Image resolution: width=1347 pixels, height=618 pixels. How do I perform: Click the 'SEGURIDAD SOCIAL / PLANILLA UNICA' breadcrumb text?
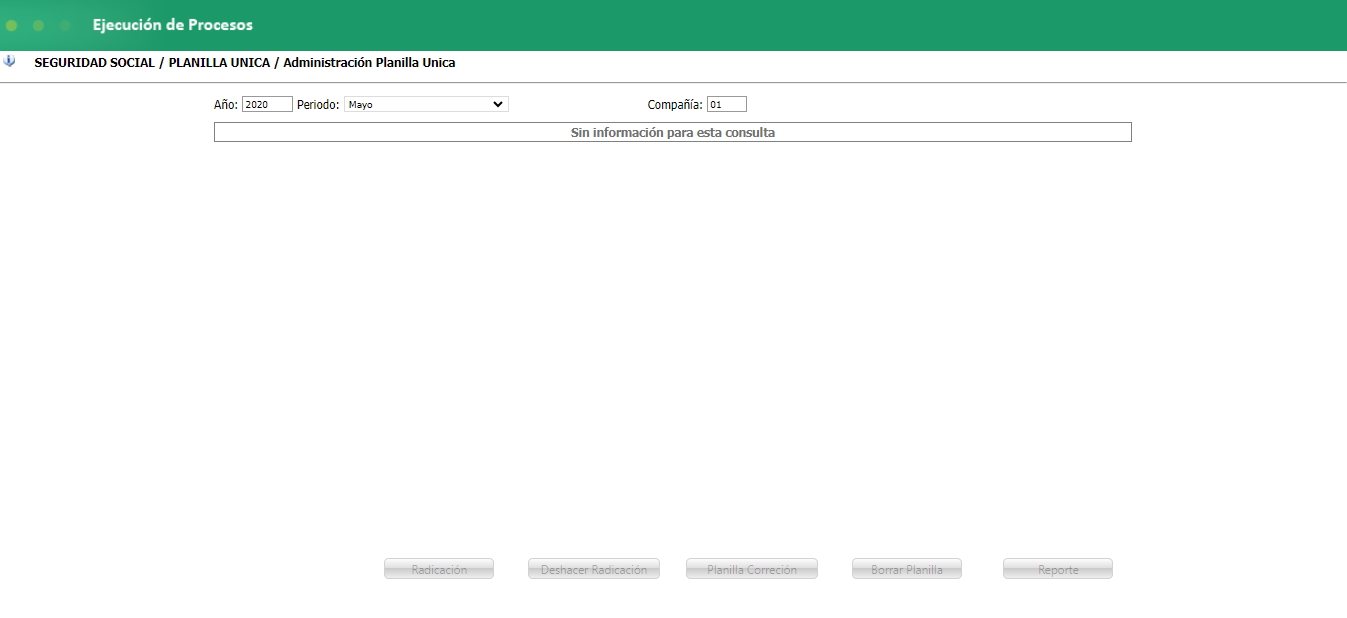152,62
